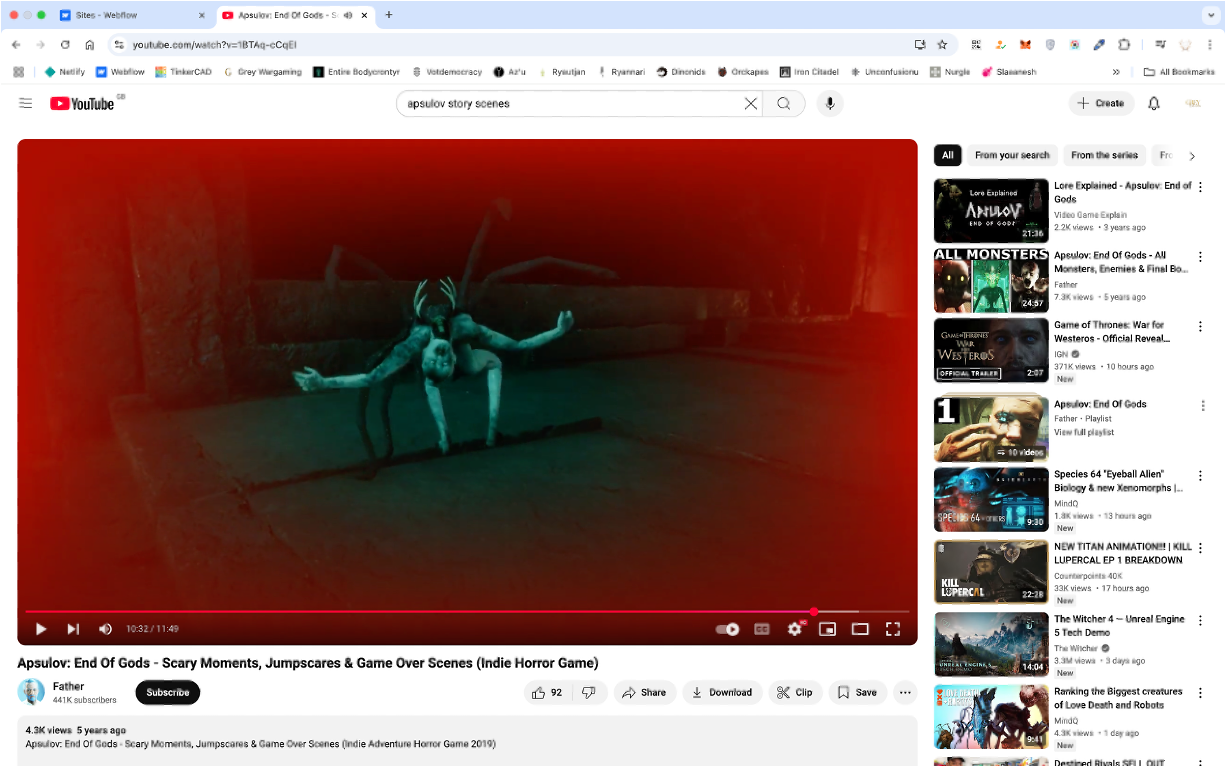Switch to Sites - Webflow tab
Viewport: 1226px width, 766px height.
pyautogui.click(x=133, y=15)
